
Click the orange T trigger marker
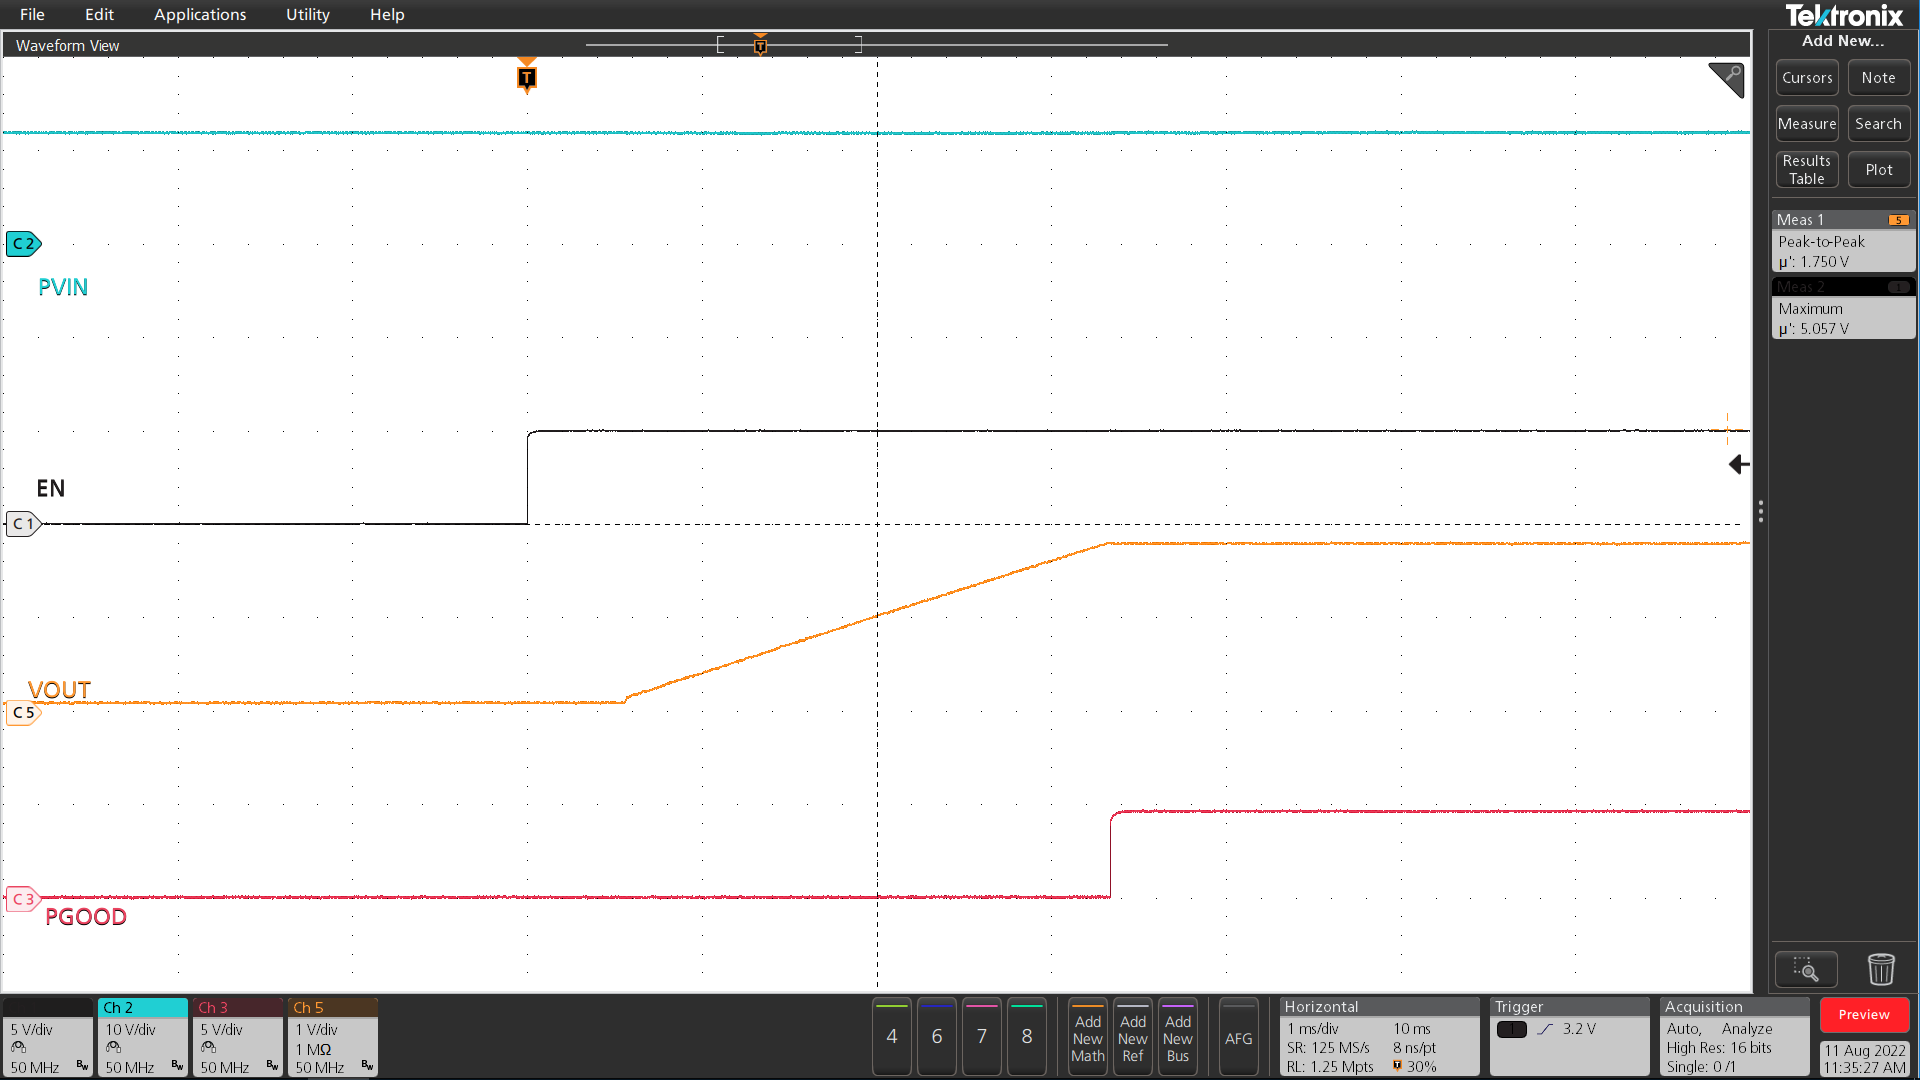(527, 77)
